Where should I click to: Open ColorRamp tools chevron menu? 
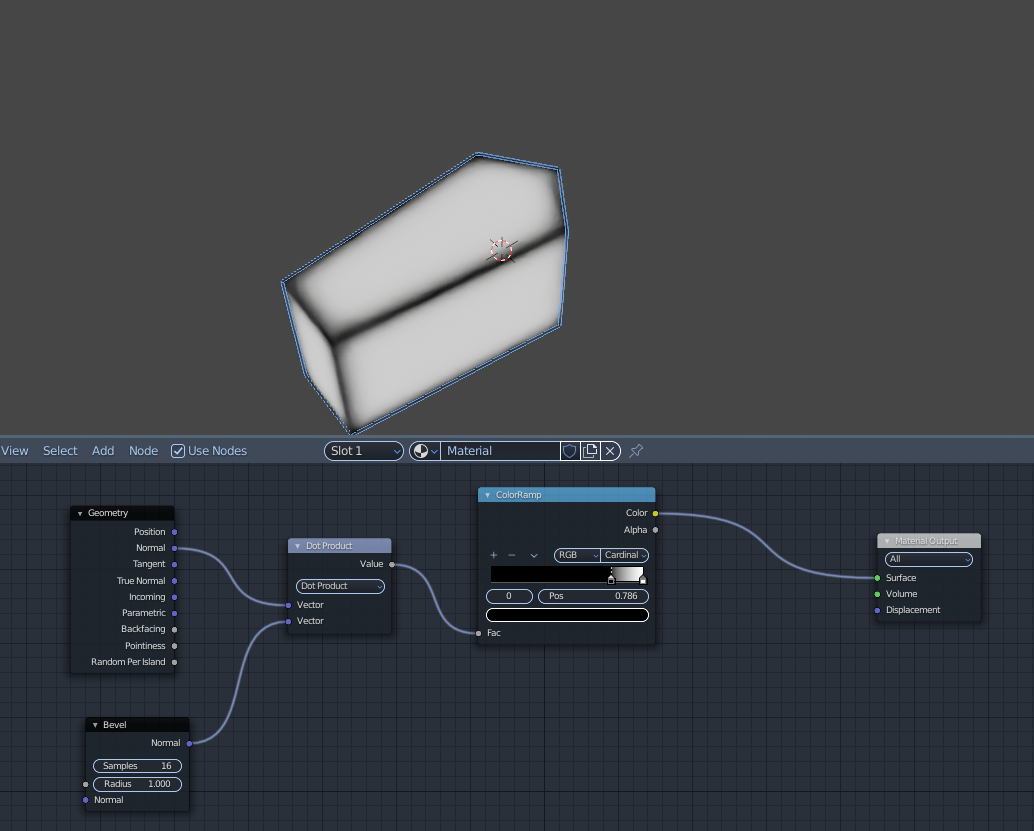coord(534,555)
